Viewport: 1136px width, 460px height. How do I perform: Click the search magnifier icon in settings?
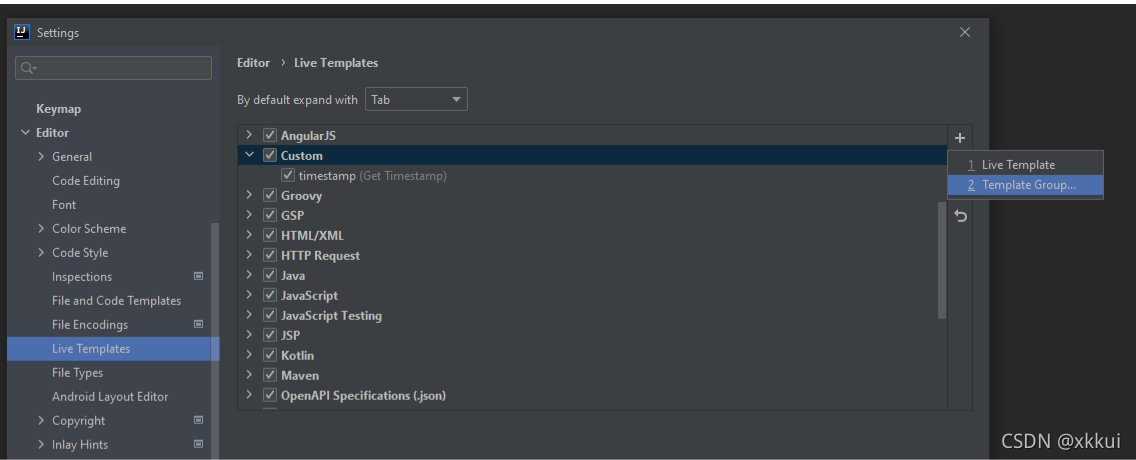click(28, 68)
